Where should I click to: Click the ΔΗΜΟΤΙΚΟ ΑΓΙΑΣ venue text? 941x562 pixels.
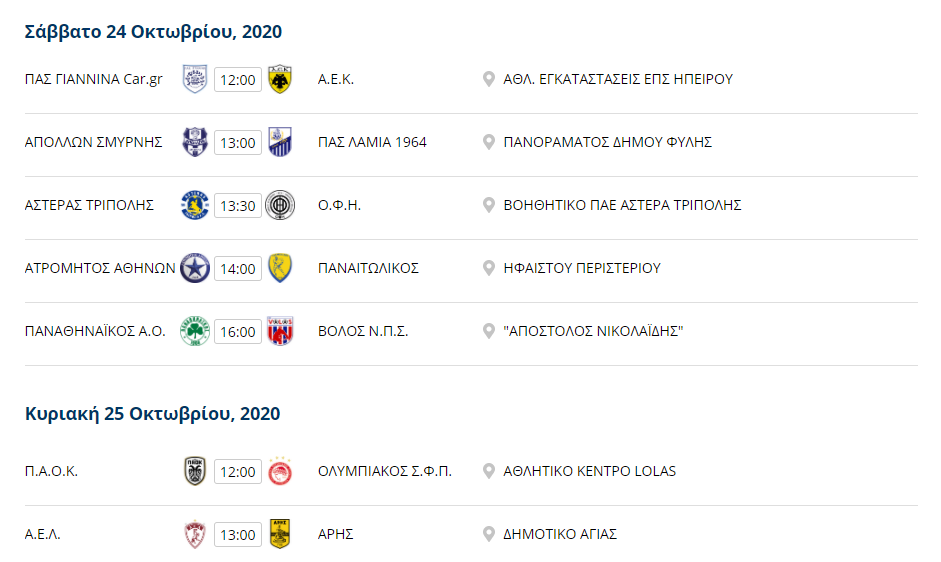[x=560, y=534]
